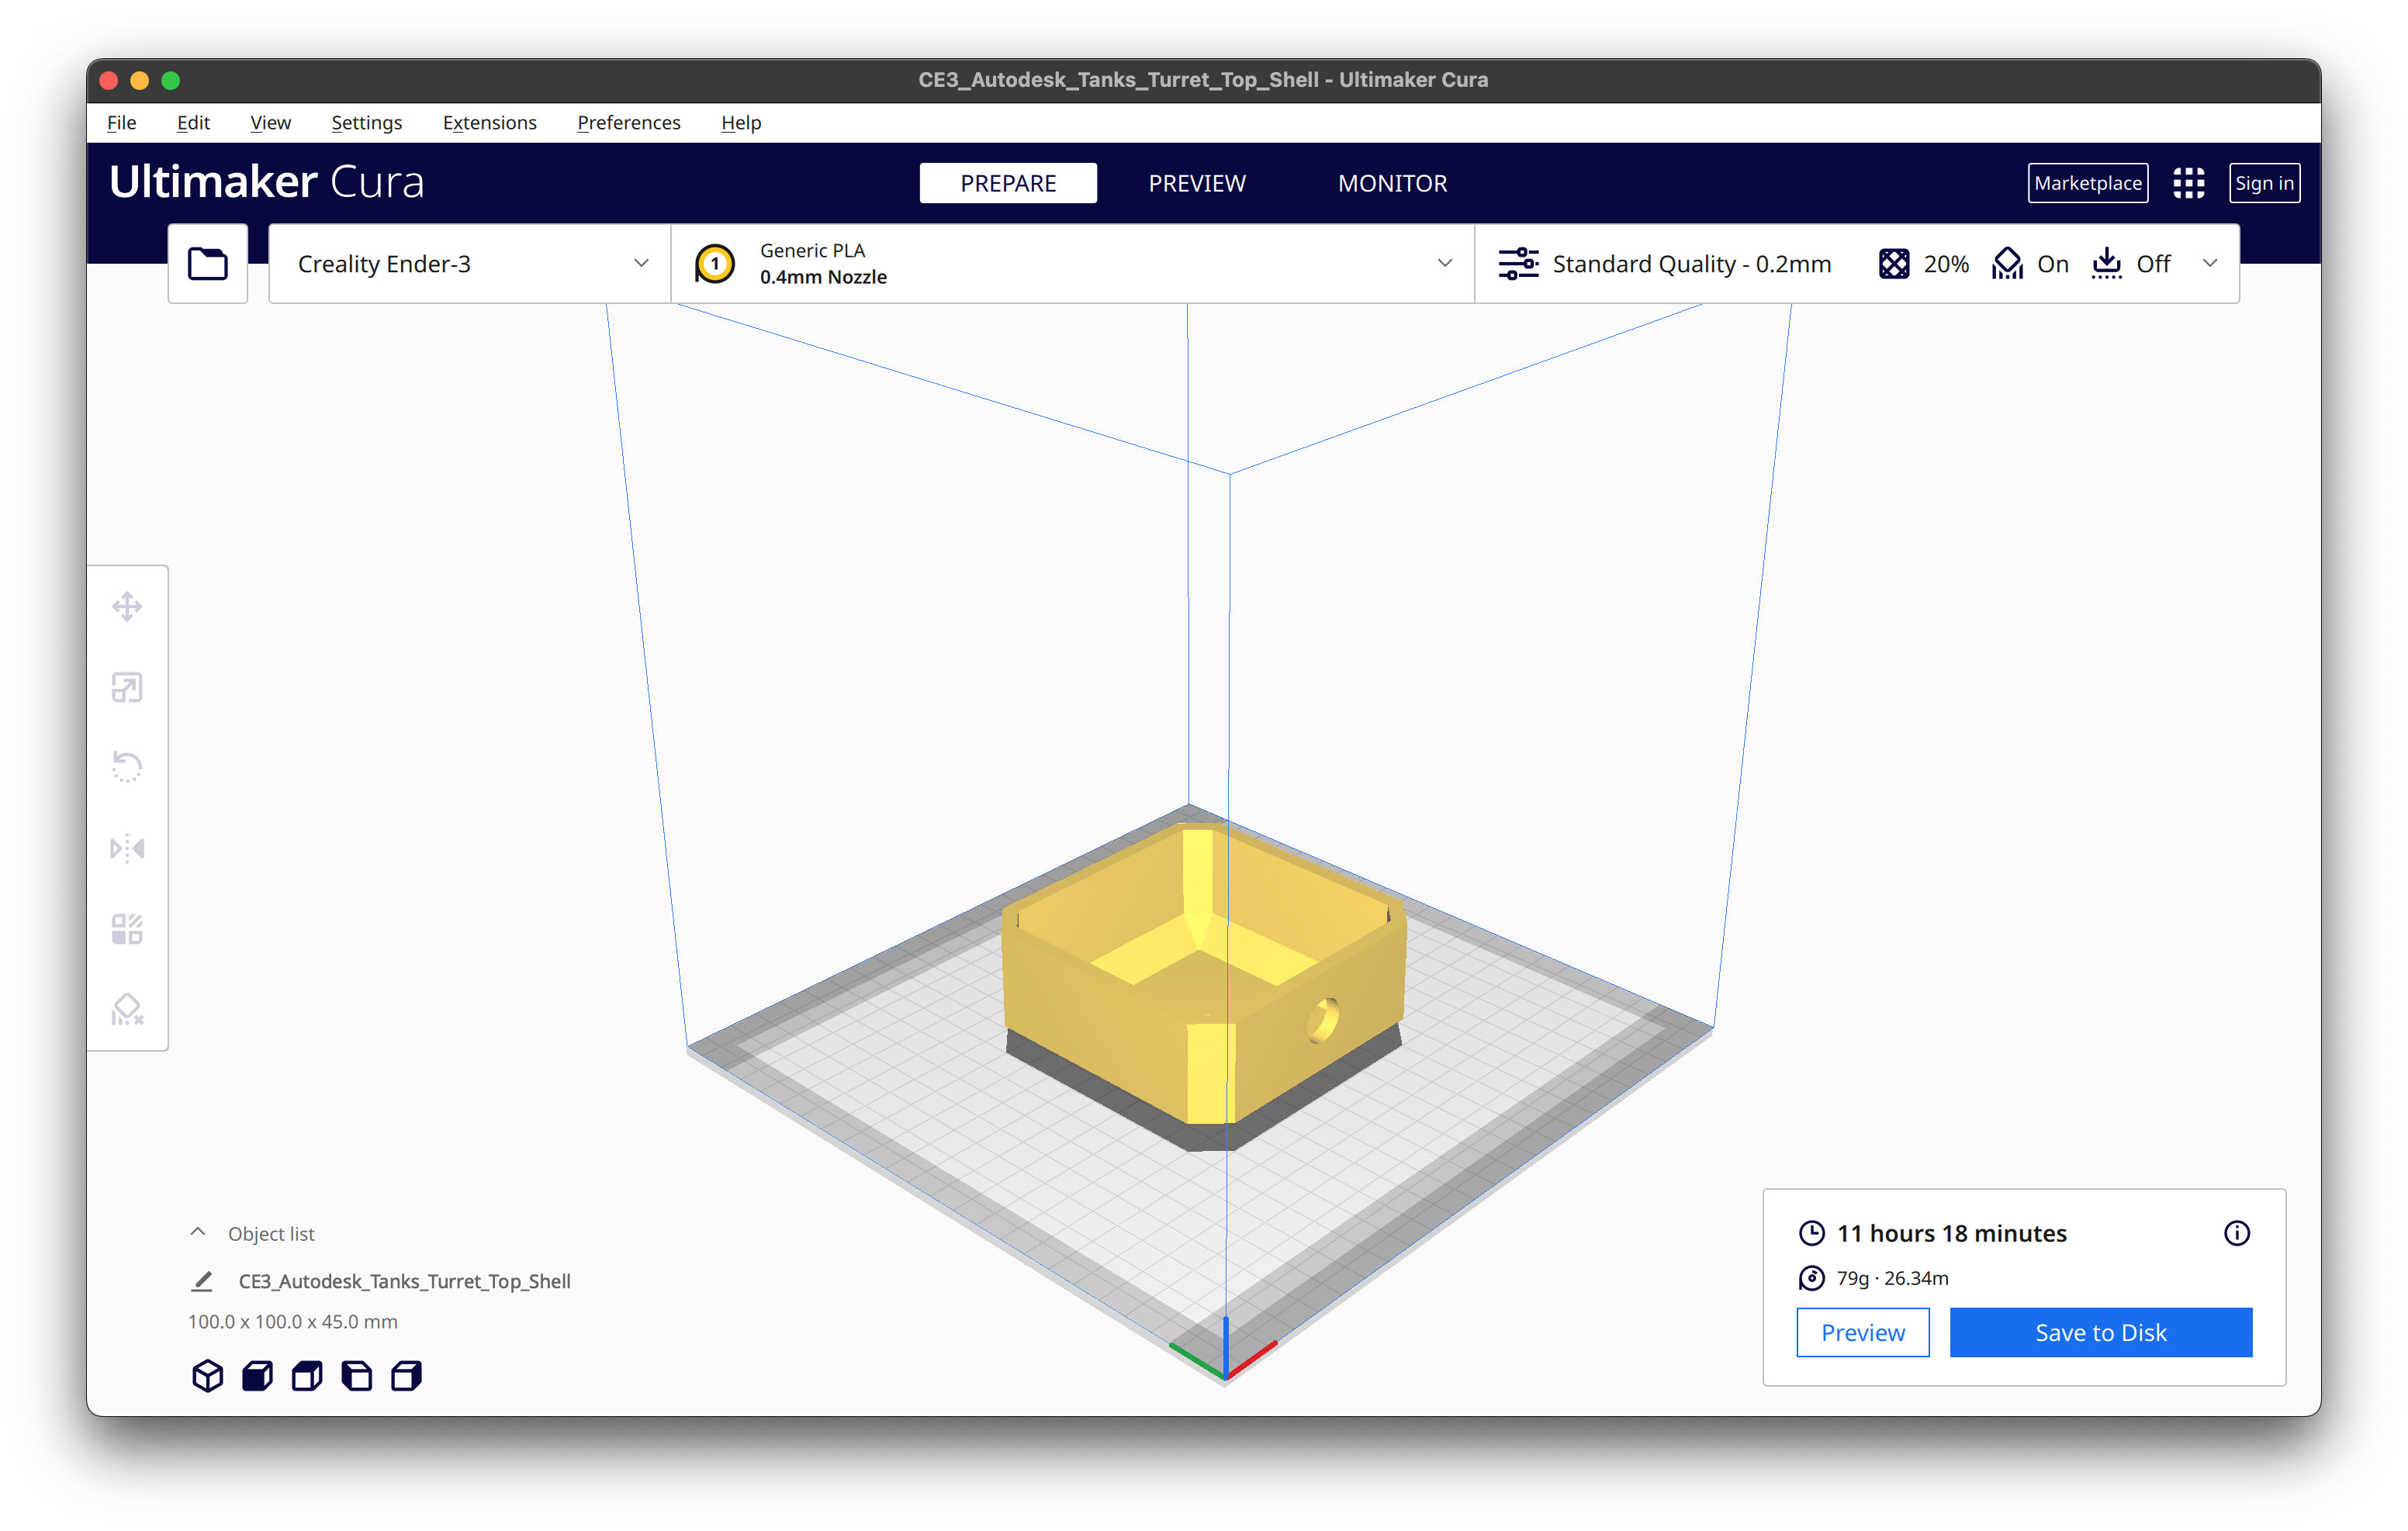Viewport: 2408px width, 1531px height.
Task: Switch to the PREVIEW stage tab
Action: click(x=1196, y=183)
